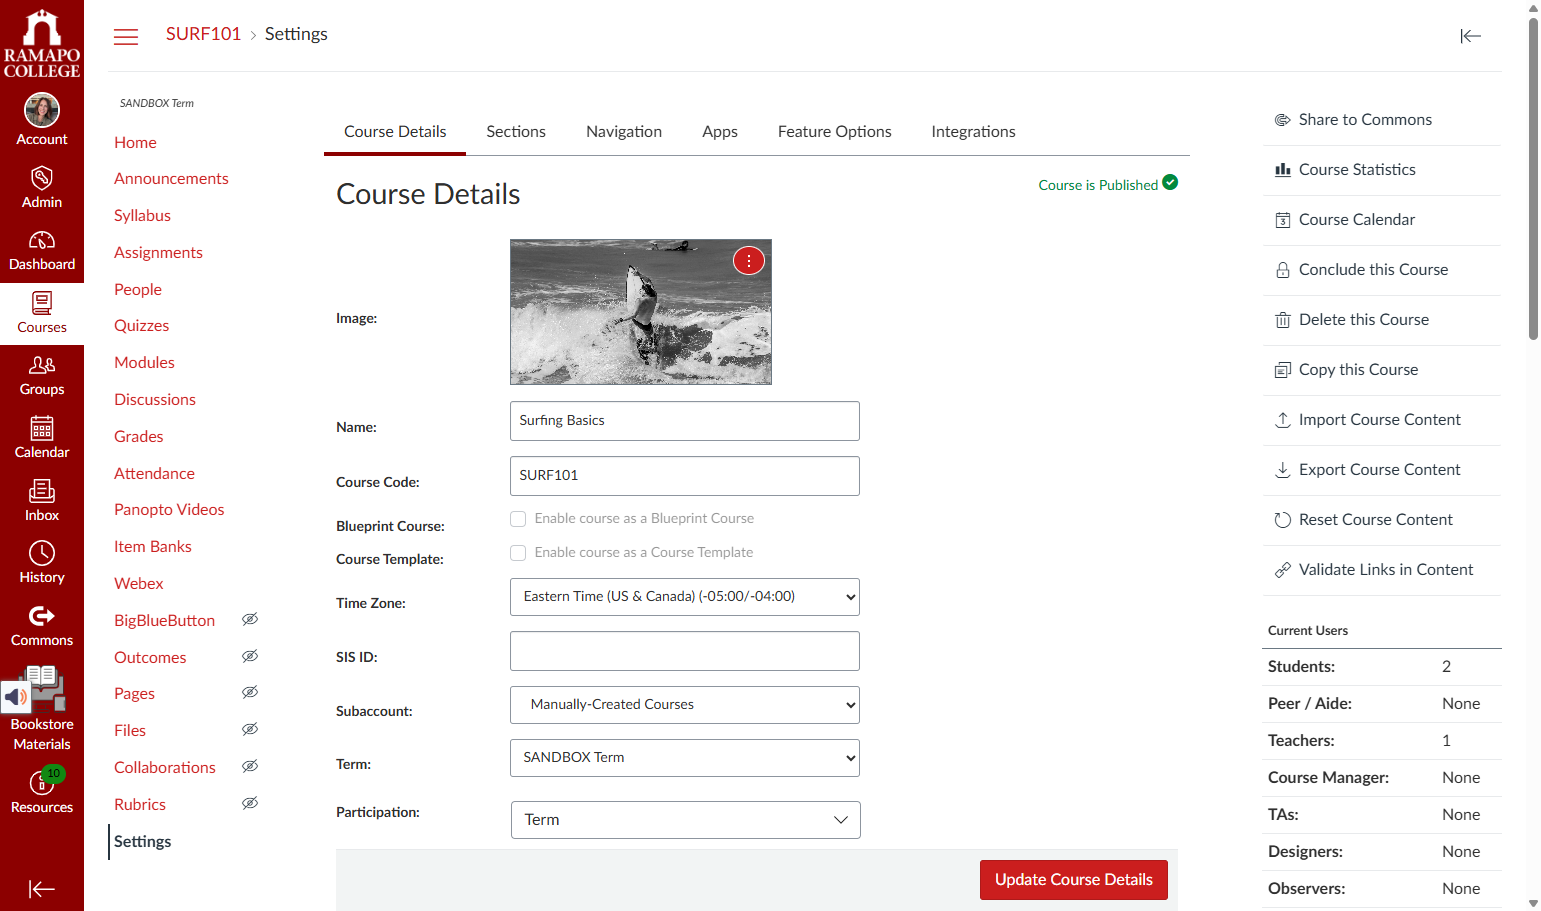
Task: Switch to the Sections tab
Action: (x=516, y=132)
